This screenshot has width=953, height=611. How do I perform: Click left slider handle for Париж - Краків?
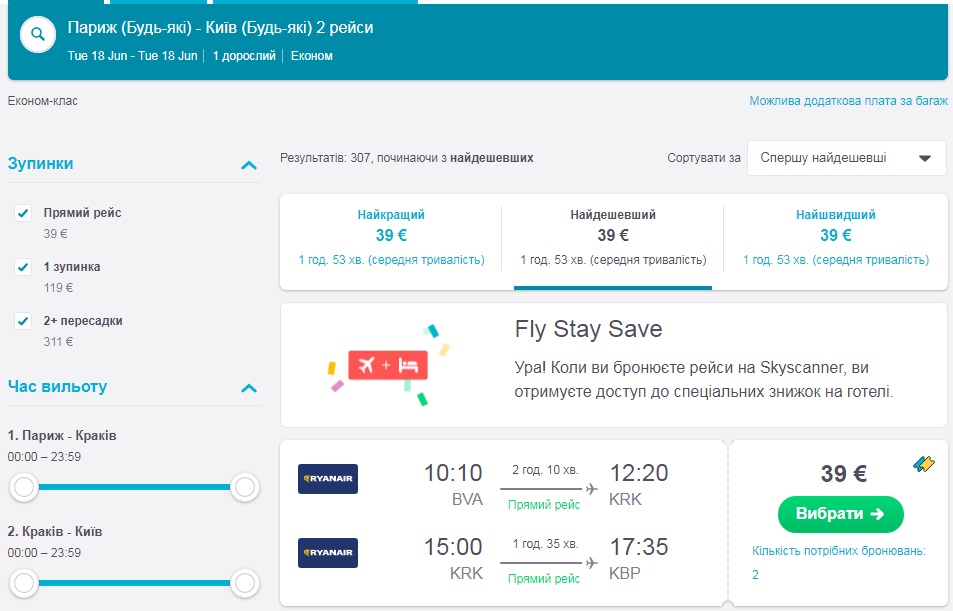[x=24, y=488]
